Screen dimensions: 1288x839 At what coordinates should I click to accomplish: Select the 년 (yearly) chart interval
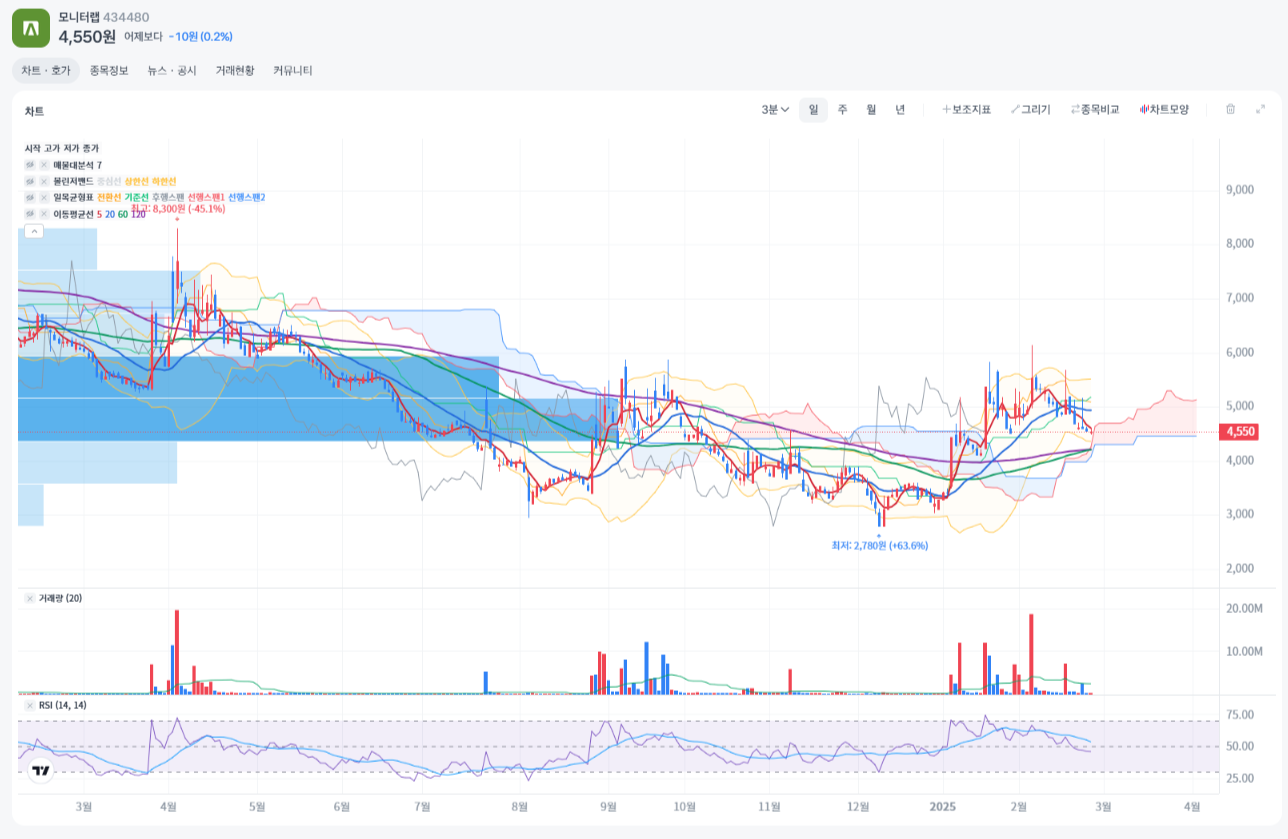pos(900,110)
